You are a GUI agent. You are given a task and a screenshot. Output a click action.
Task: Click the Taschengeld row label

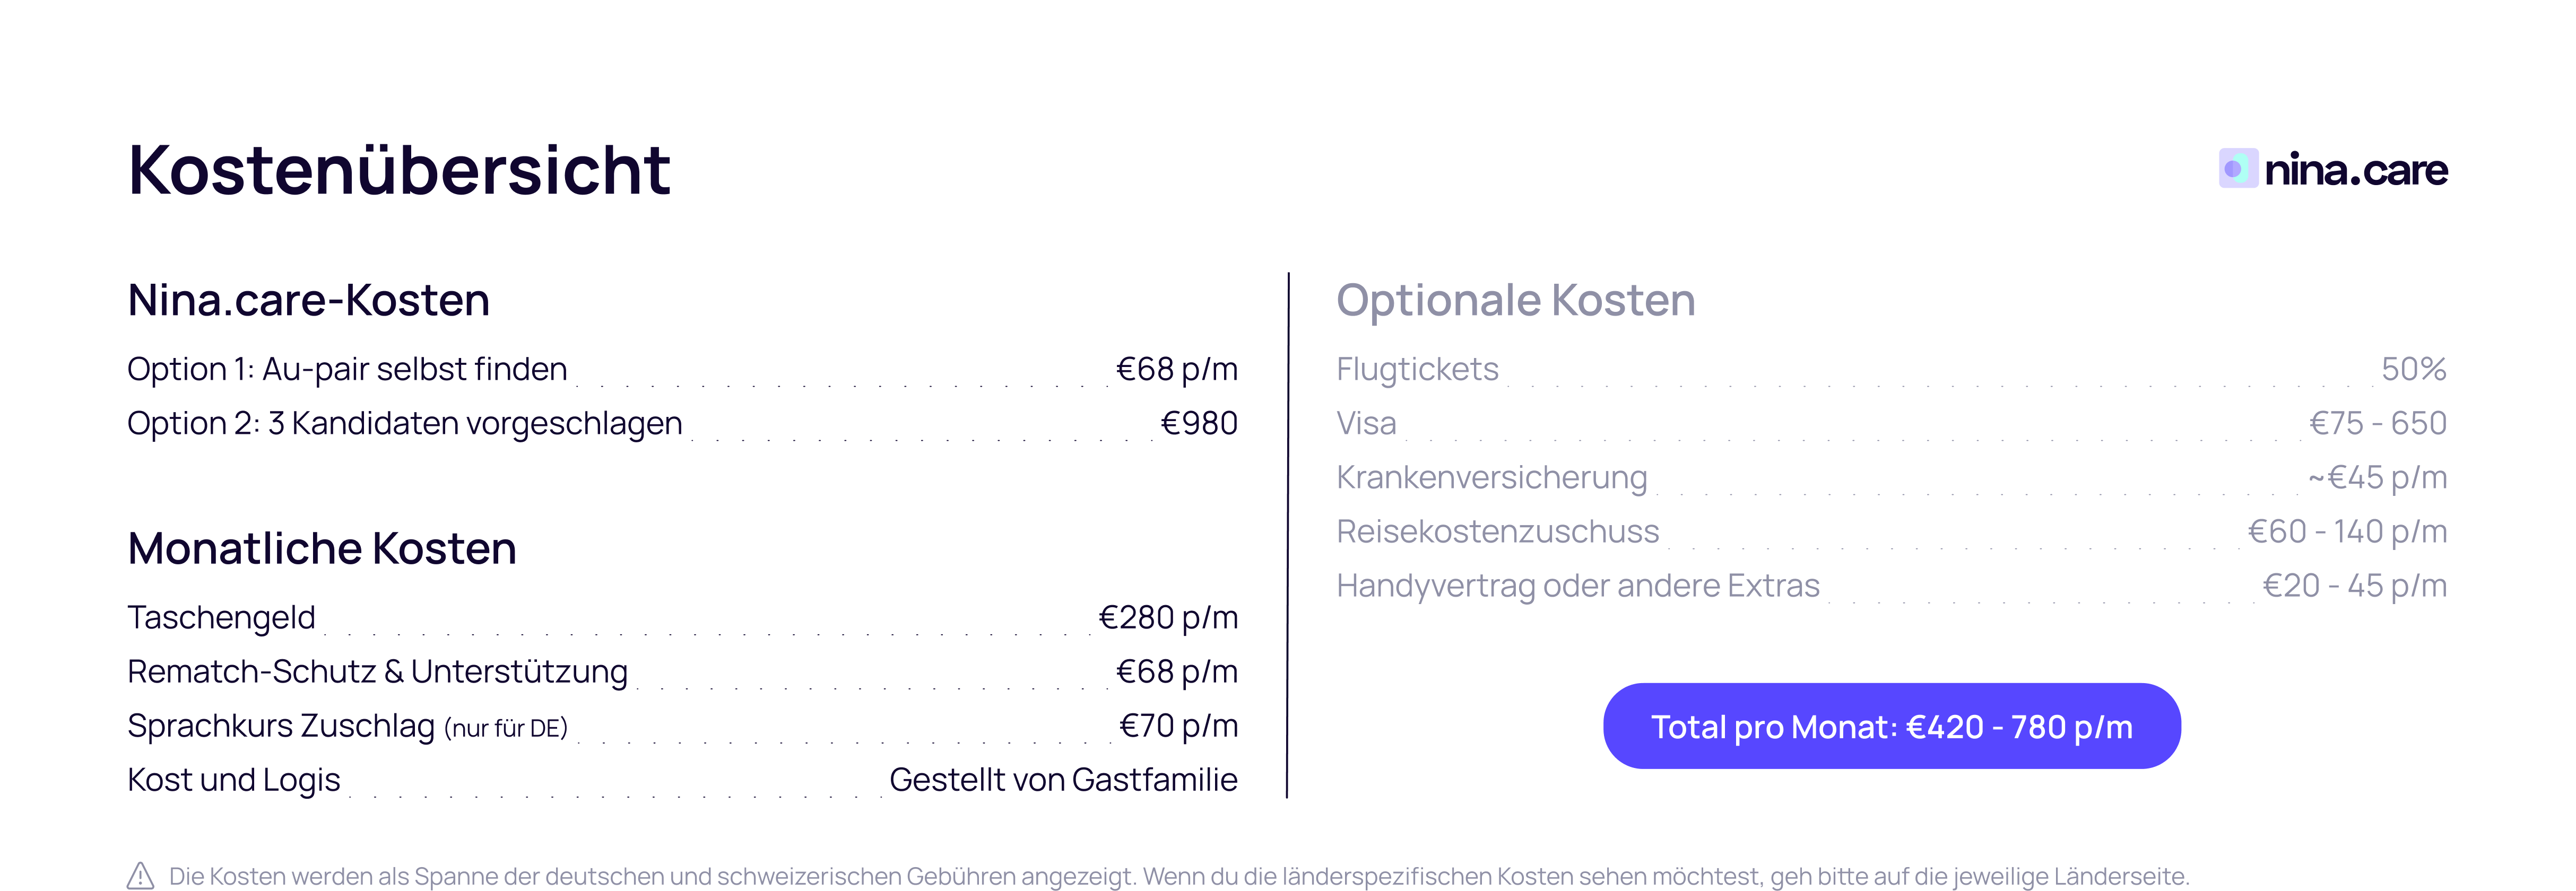[221, 617]
